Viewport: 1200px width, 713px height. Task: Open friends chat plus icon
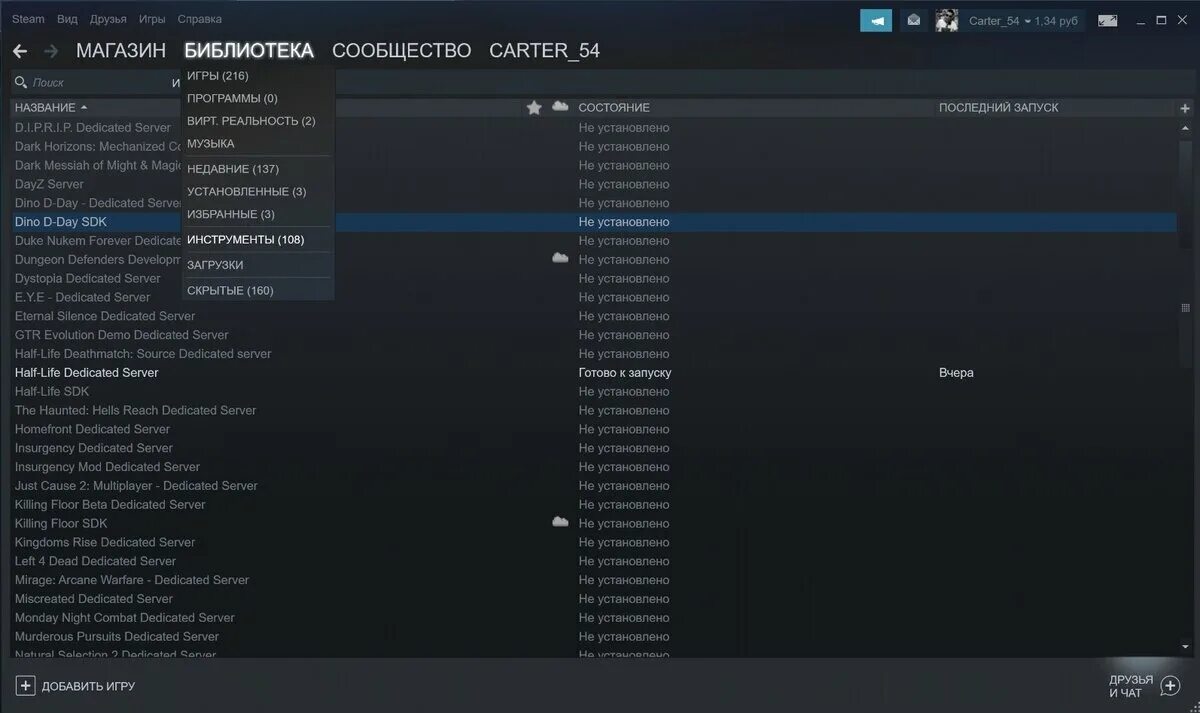point(1170,686)
